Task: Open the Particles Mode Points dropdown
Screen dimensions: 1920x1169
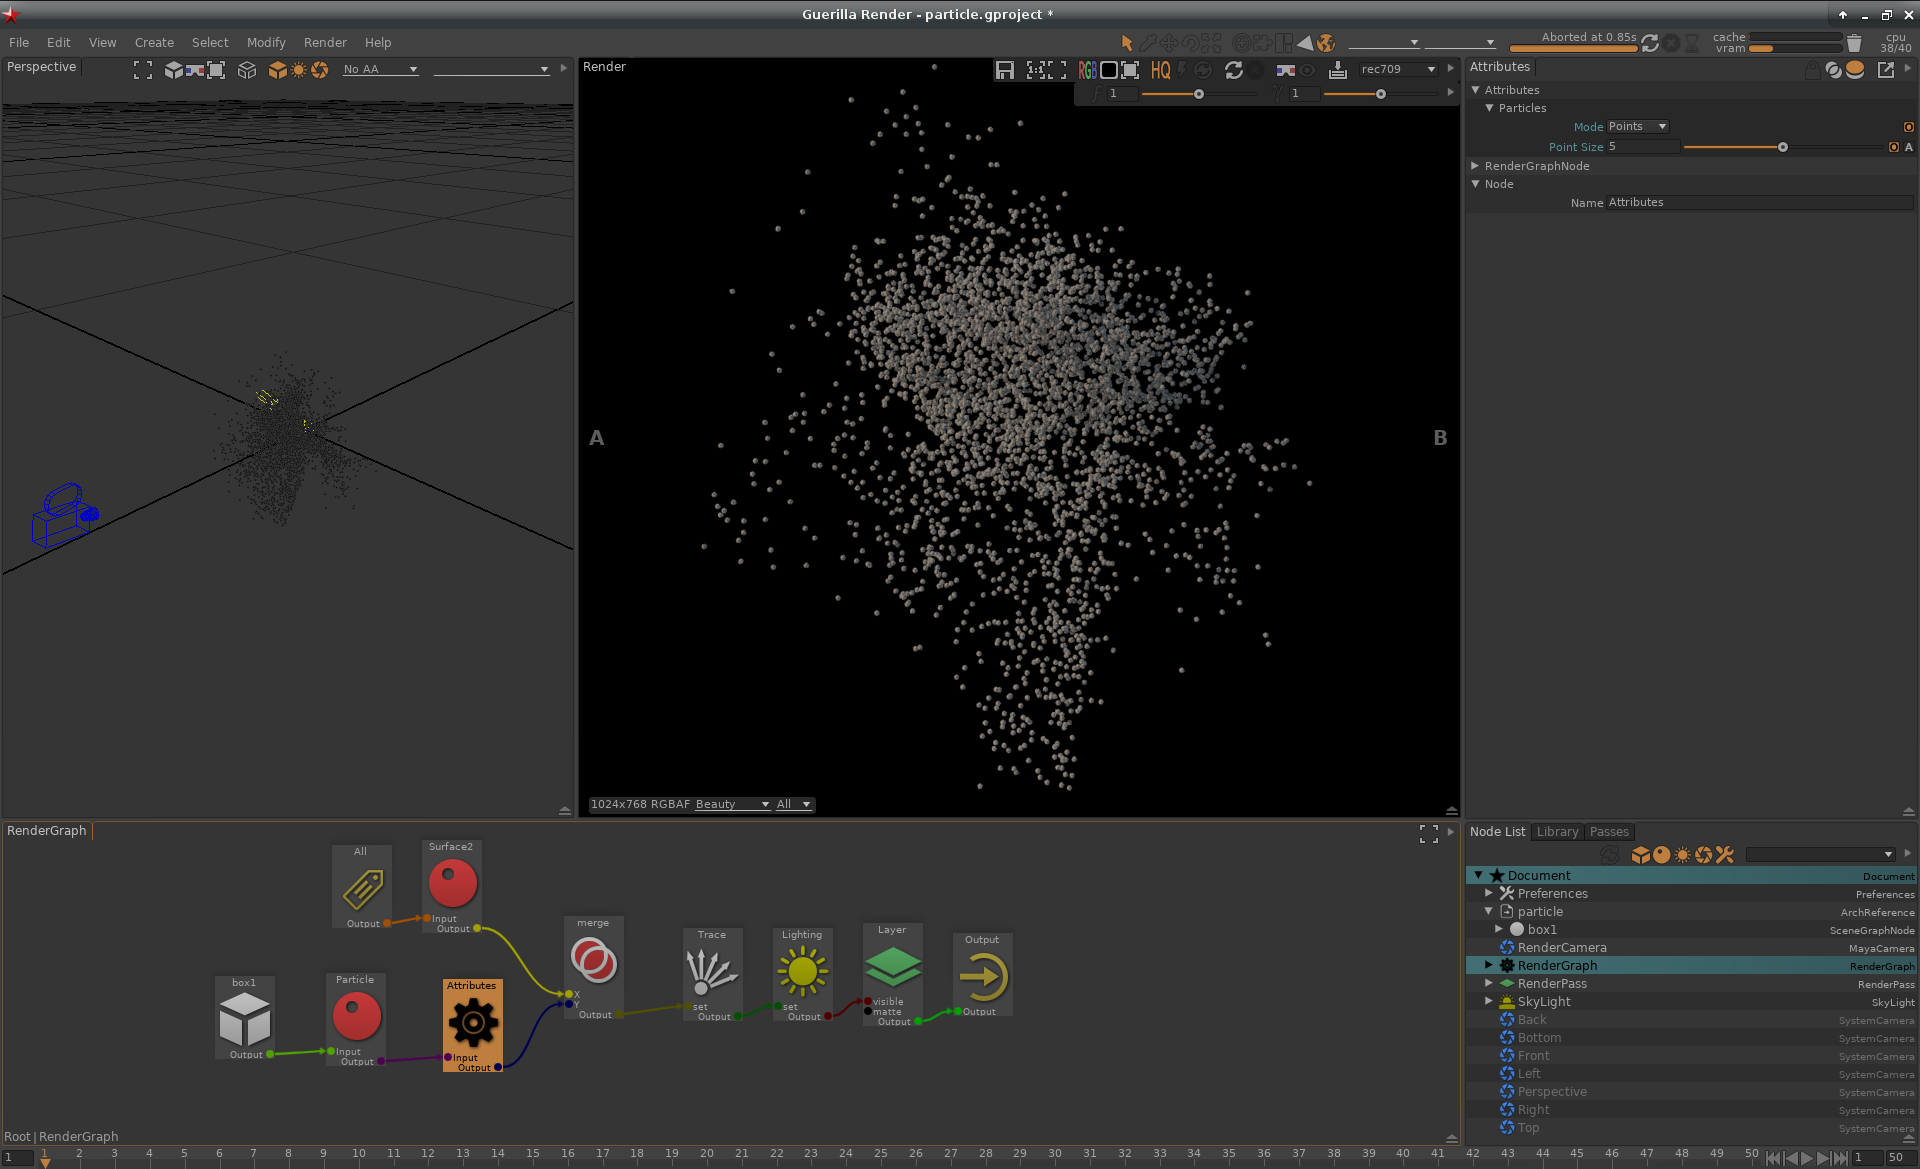Action: tap(1637, 127)
